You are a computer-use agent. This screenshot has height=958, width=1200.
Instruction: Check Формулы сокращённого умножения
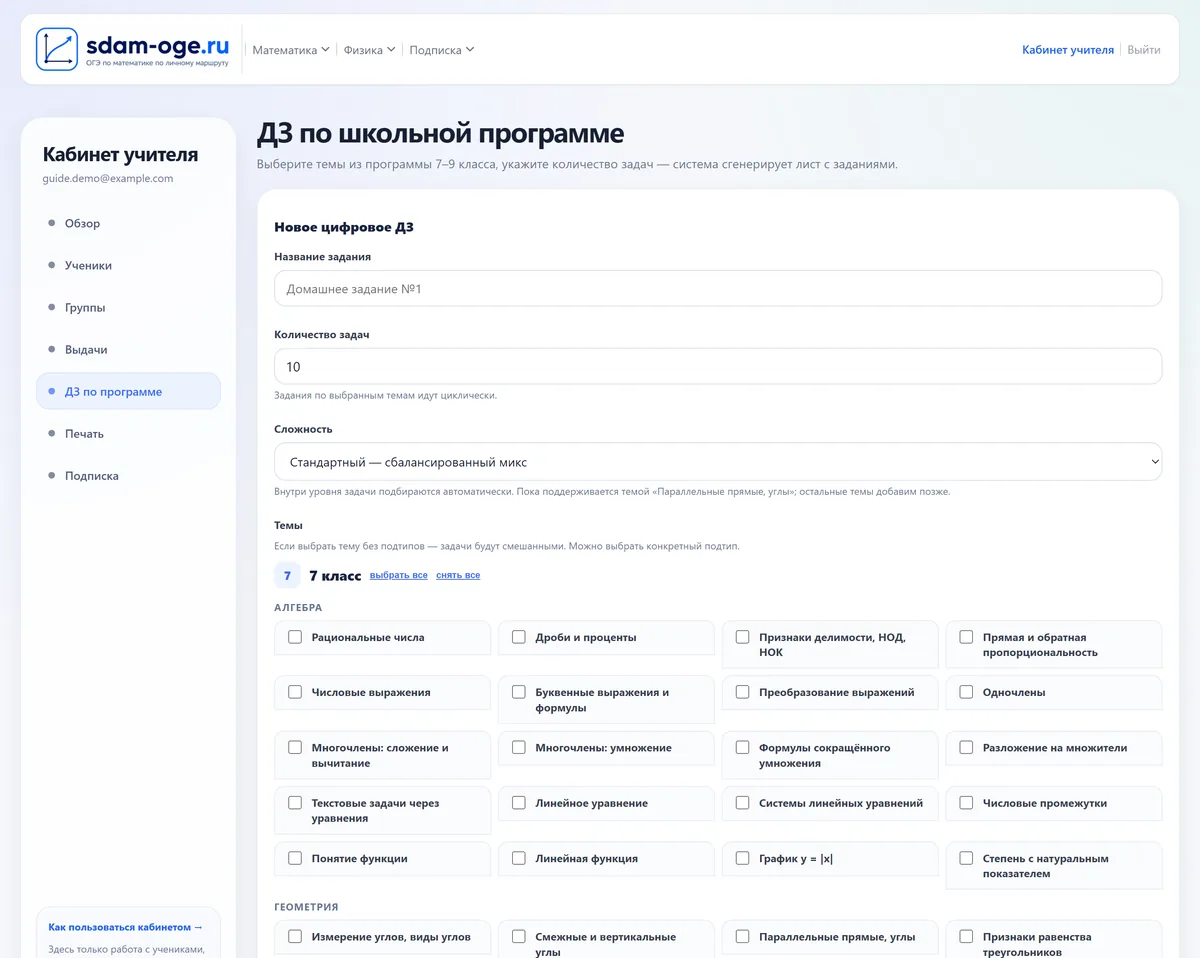pyautogui.click(x=743, y=747)
